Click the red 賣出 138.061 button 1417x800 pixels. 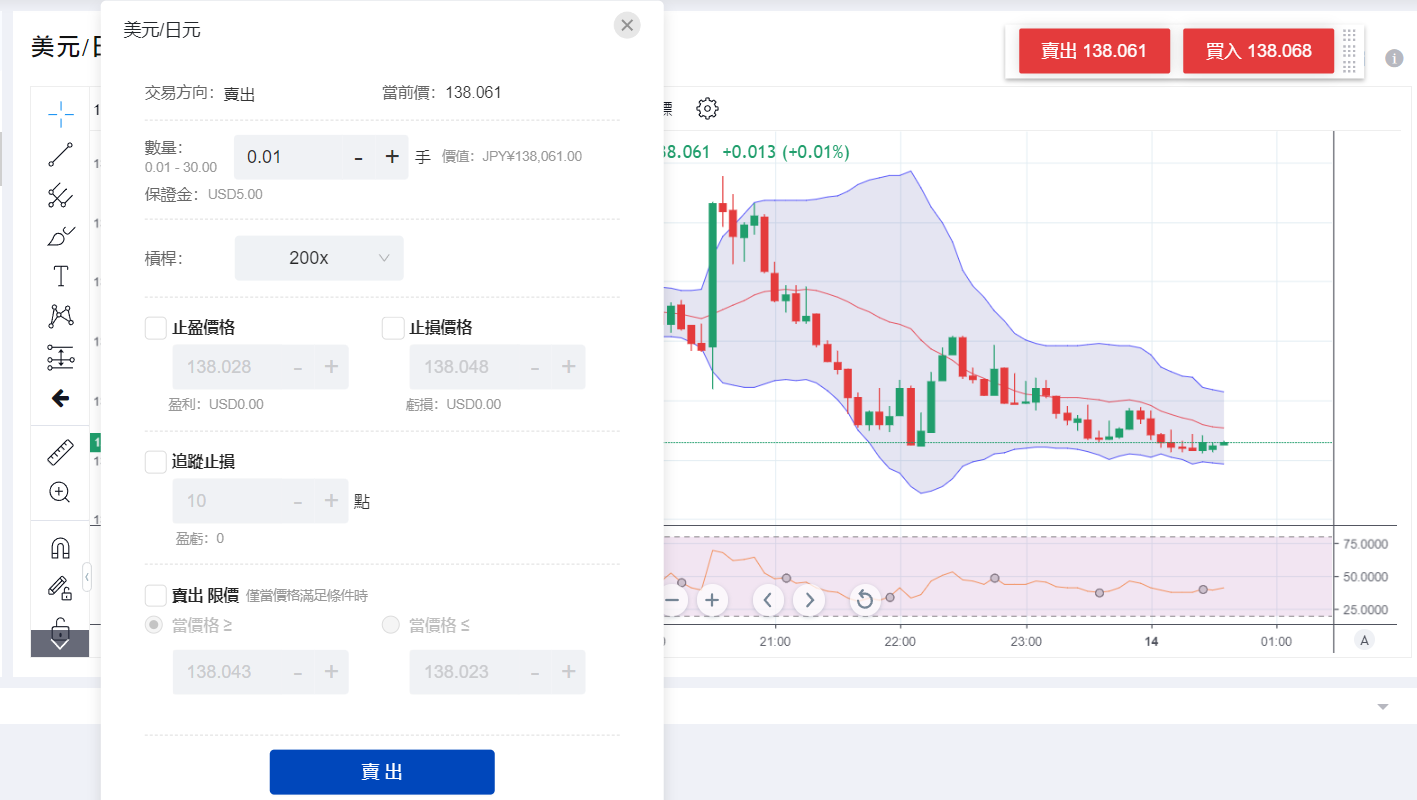[1093, 51]
